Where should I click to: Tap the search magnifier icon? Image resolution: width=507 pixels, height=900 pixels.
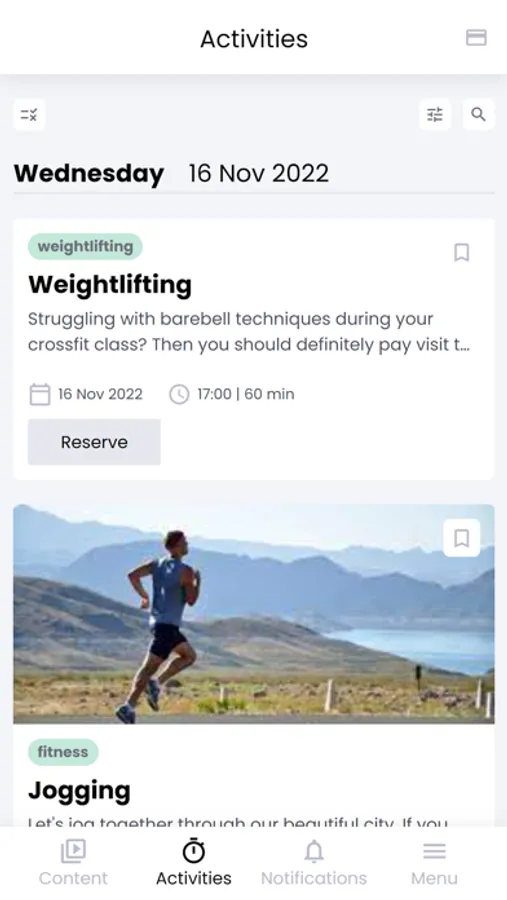[478, 115]
